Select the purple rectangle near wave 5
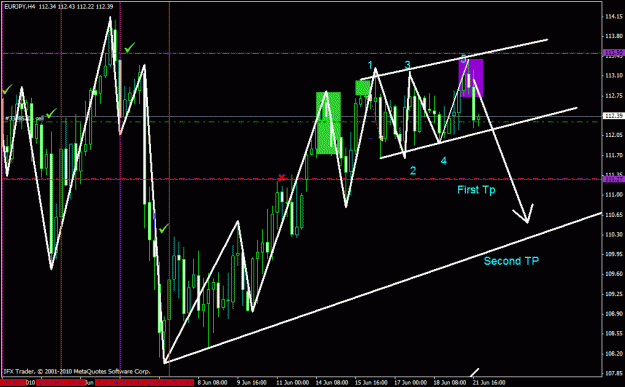 471,78
